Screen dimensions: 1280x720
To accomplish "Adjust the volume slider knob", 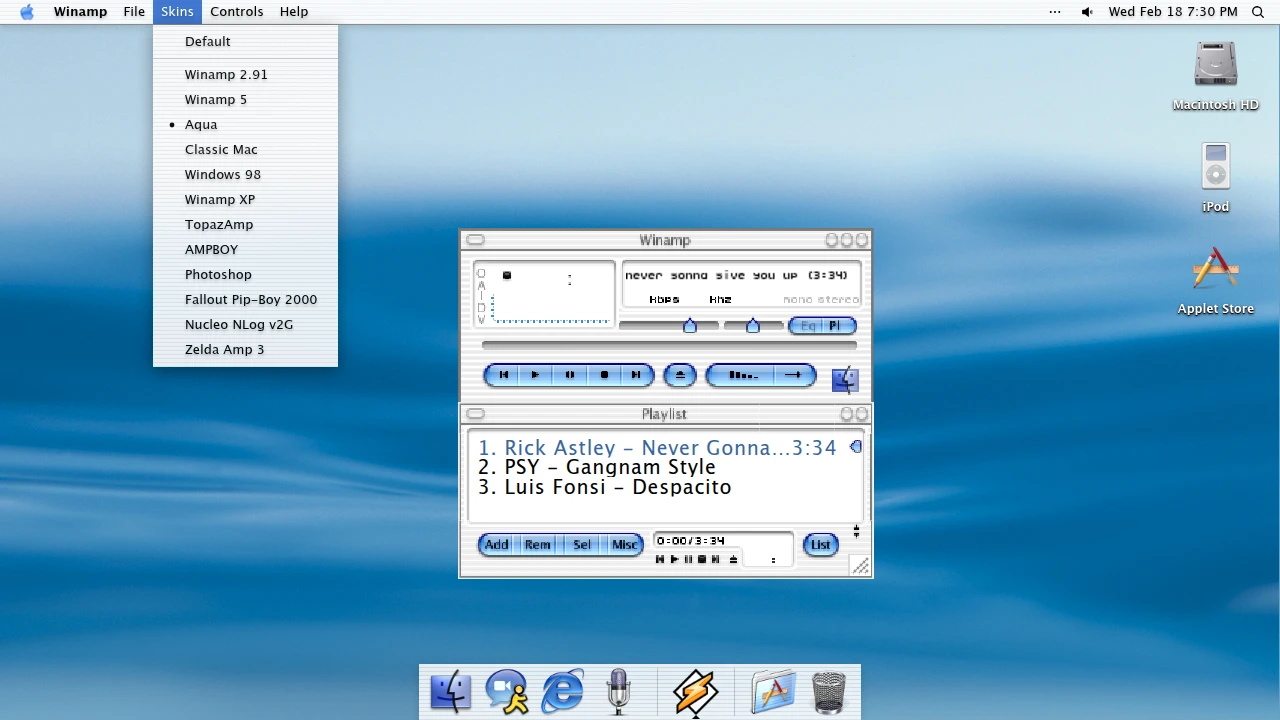I will tap(690, 325).
